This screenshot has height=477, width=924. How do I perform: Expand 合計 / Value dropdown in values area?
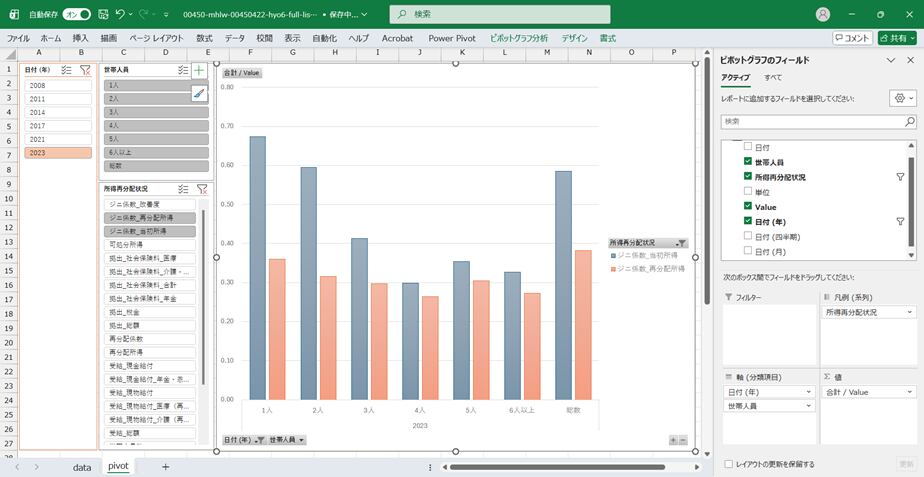pyautogui.click(x=909, y=392)
